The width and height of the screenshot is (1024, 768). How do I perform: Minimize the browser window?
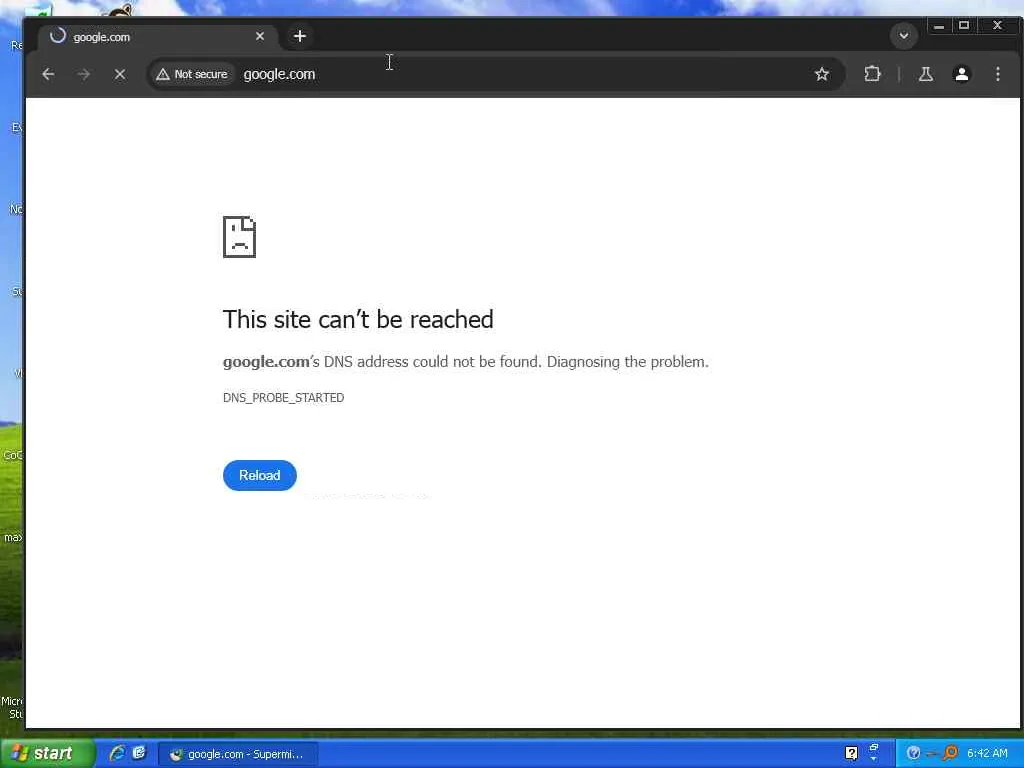938,26
